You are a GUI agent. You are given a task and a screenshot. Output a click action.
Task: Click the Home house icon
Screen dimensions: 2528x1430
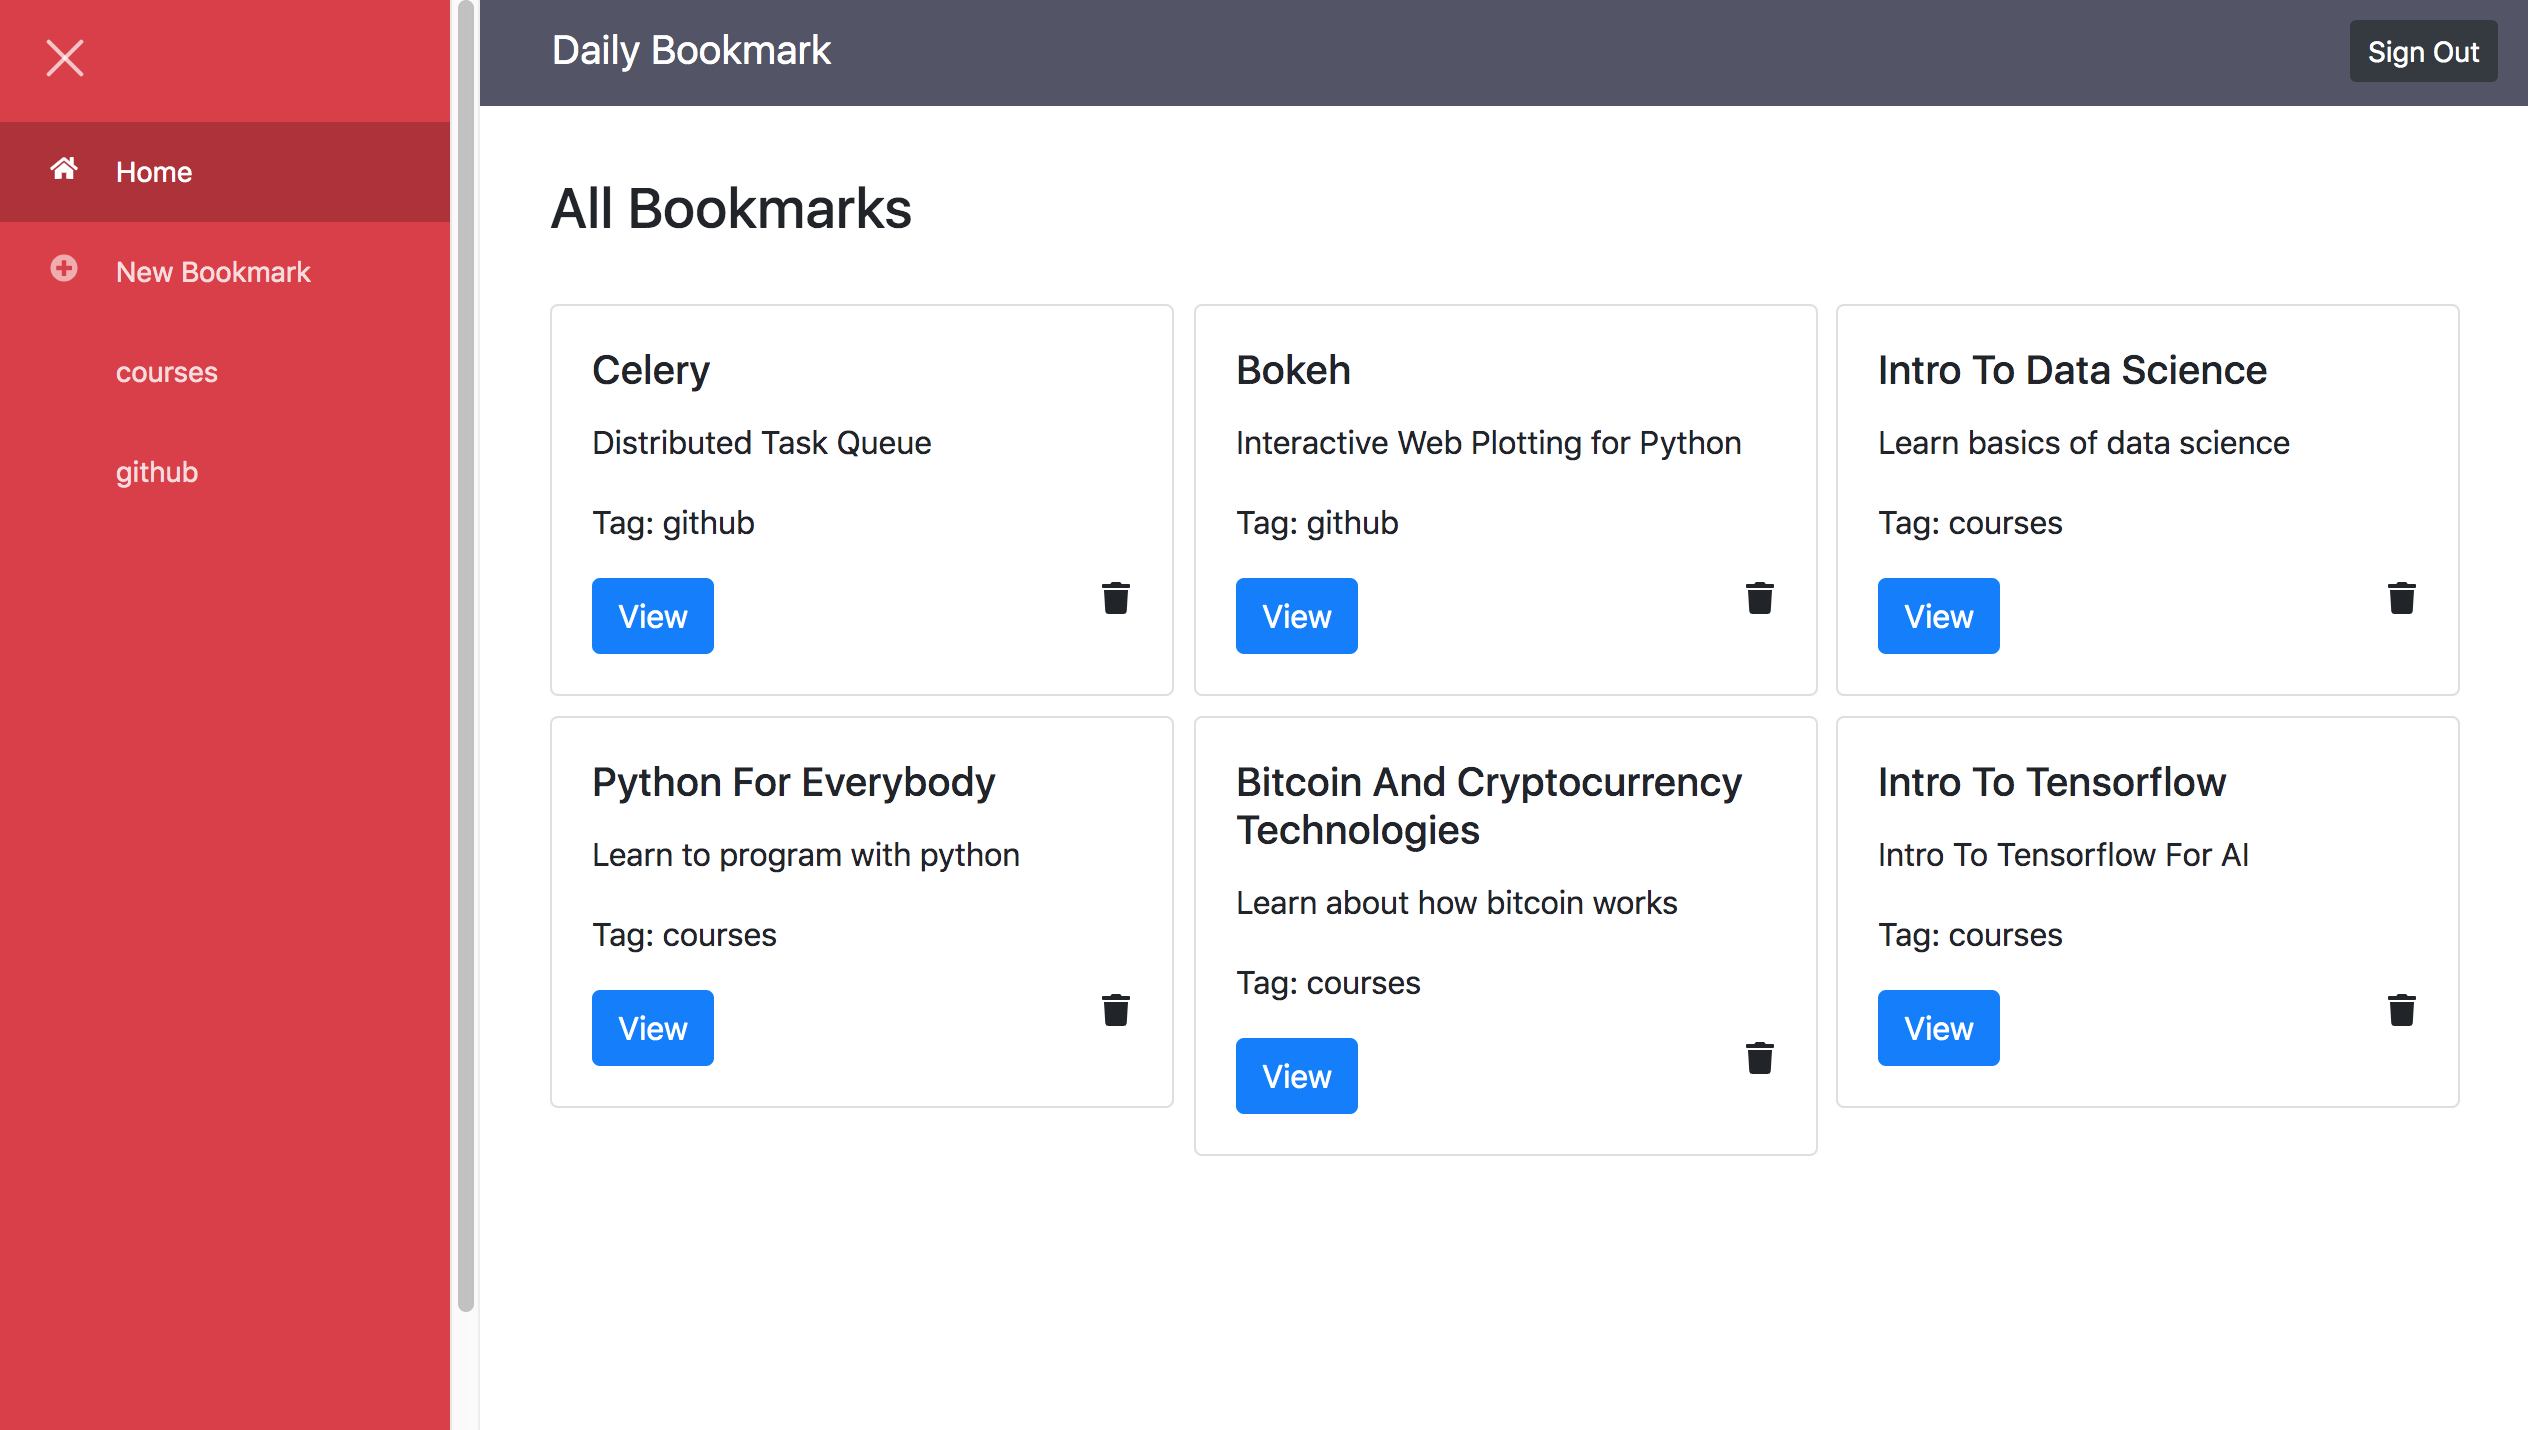coord(64,169)
